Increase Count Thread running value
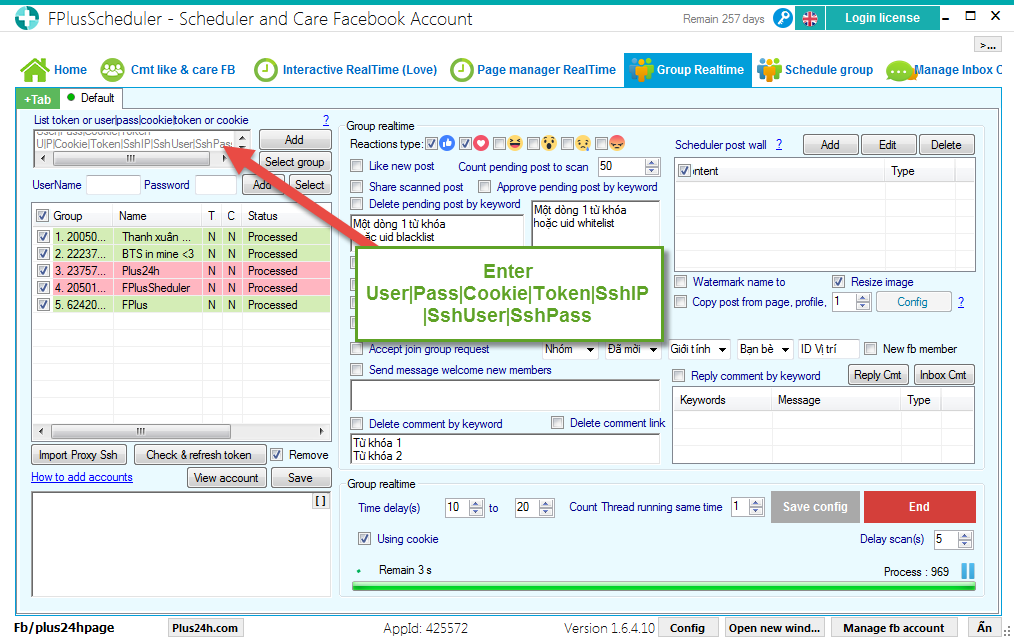The image size is (1014, 640). pos(756,503)
